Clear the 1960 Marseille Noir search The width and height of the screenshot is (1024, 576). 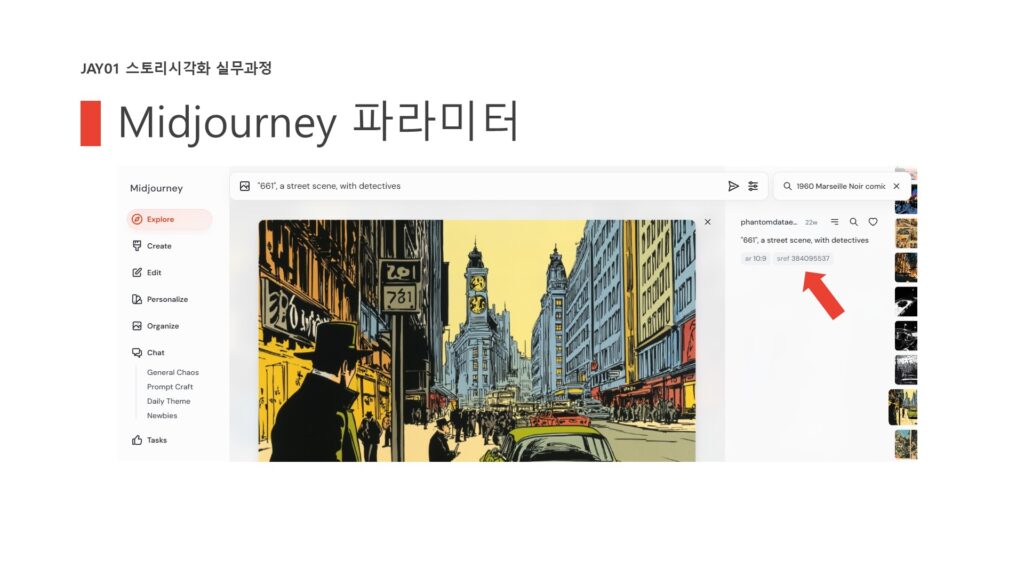(897, 186)
